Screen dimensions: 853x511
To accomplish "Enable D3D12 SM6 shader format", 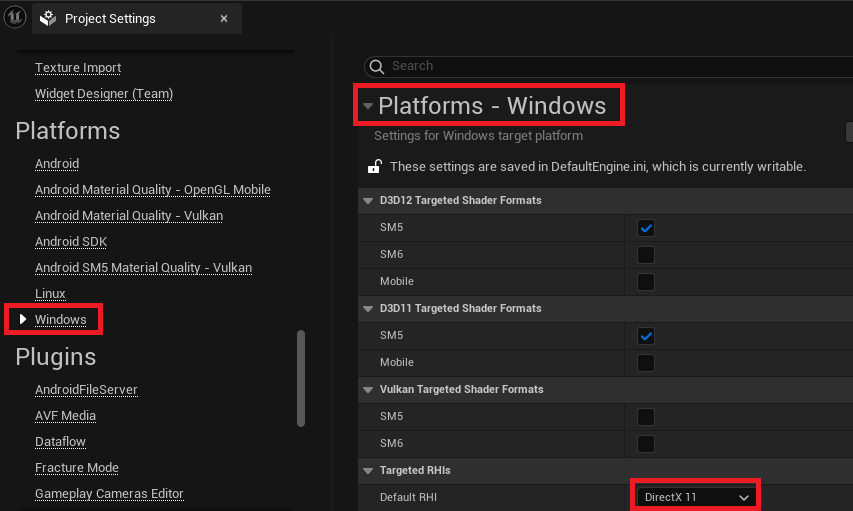I will click(x=646, y=255).
